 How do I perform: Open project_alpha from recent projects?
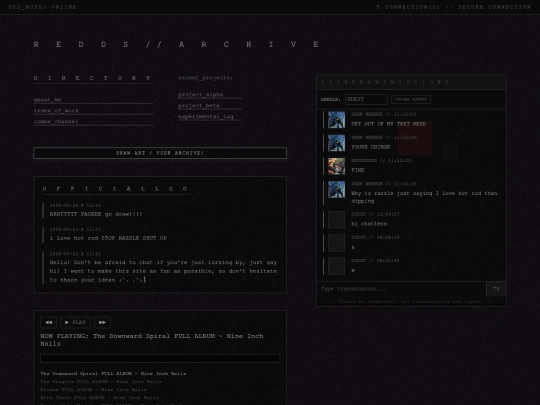pyautogui.click(x=210, y=95)
